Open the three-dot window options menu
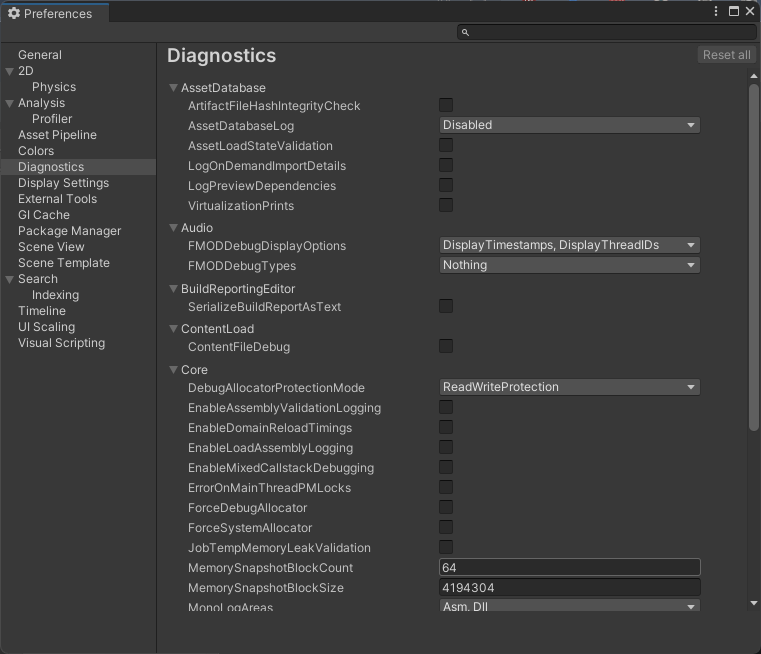This screenshot has height=654, width=761. click(717, 12)
